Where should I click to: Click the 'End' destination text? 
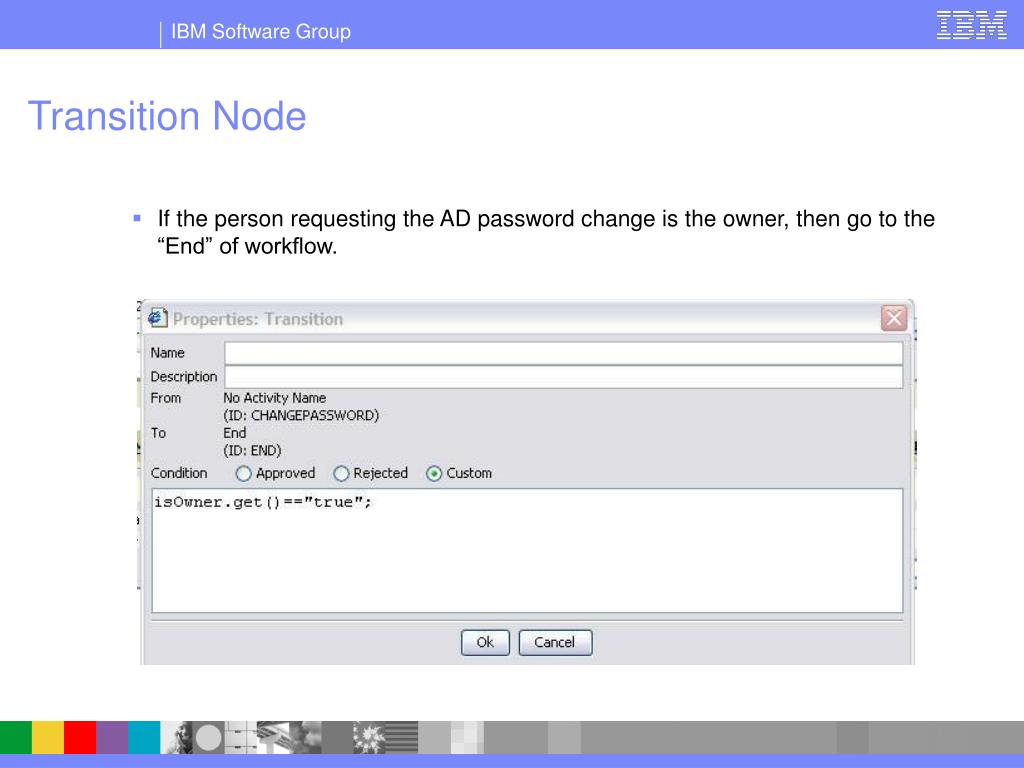tap(234, 433)
